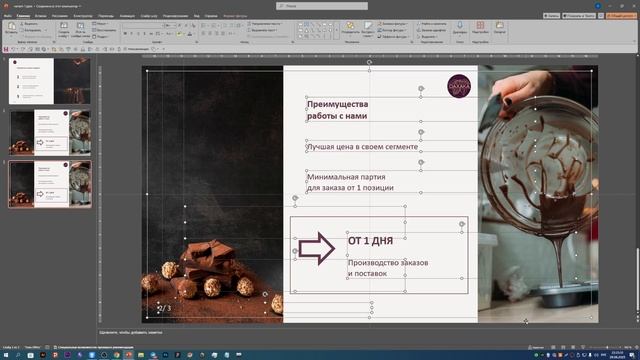
Task: Apply the font color swatch
Action: pyautogui.click(x=190, y=33)
